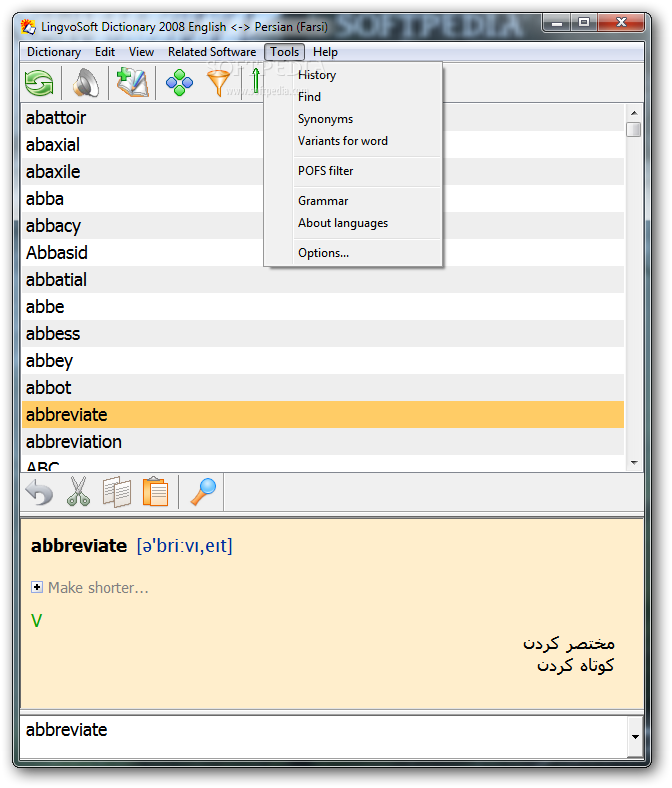Click Persian translation مختصر کردن
The height and width of the screenshot is (788, 672).
click(568, 644)
